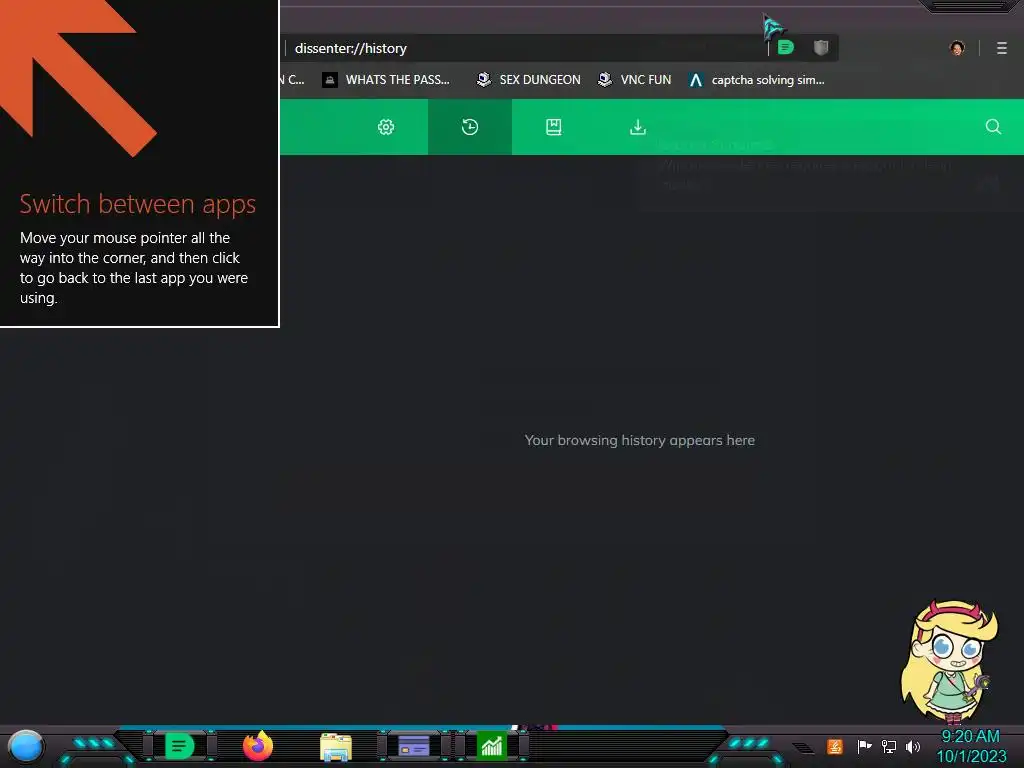This screenshot has height=768, width=1024.
Task: Click the dissenter://history address bar
Action: (522, 48)
